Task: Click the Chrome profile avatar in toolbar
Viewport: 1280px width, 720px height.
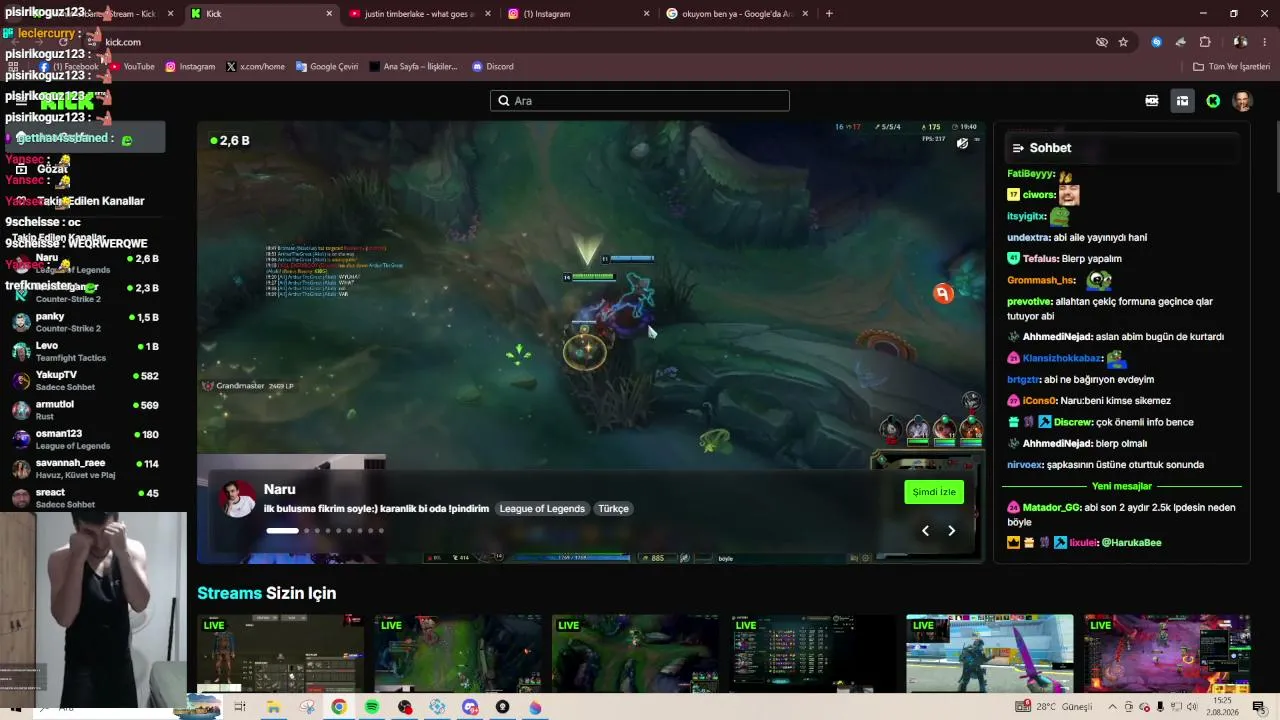Action: pos(1240,42)
